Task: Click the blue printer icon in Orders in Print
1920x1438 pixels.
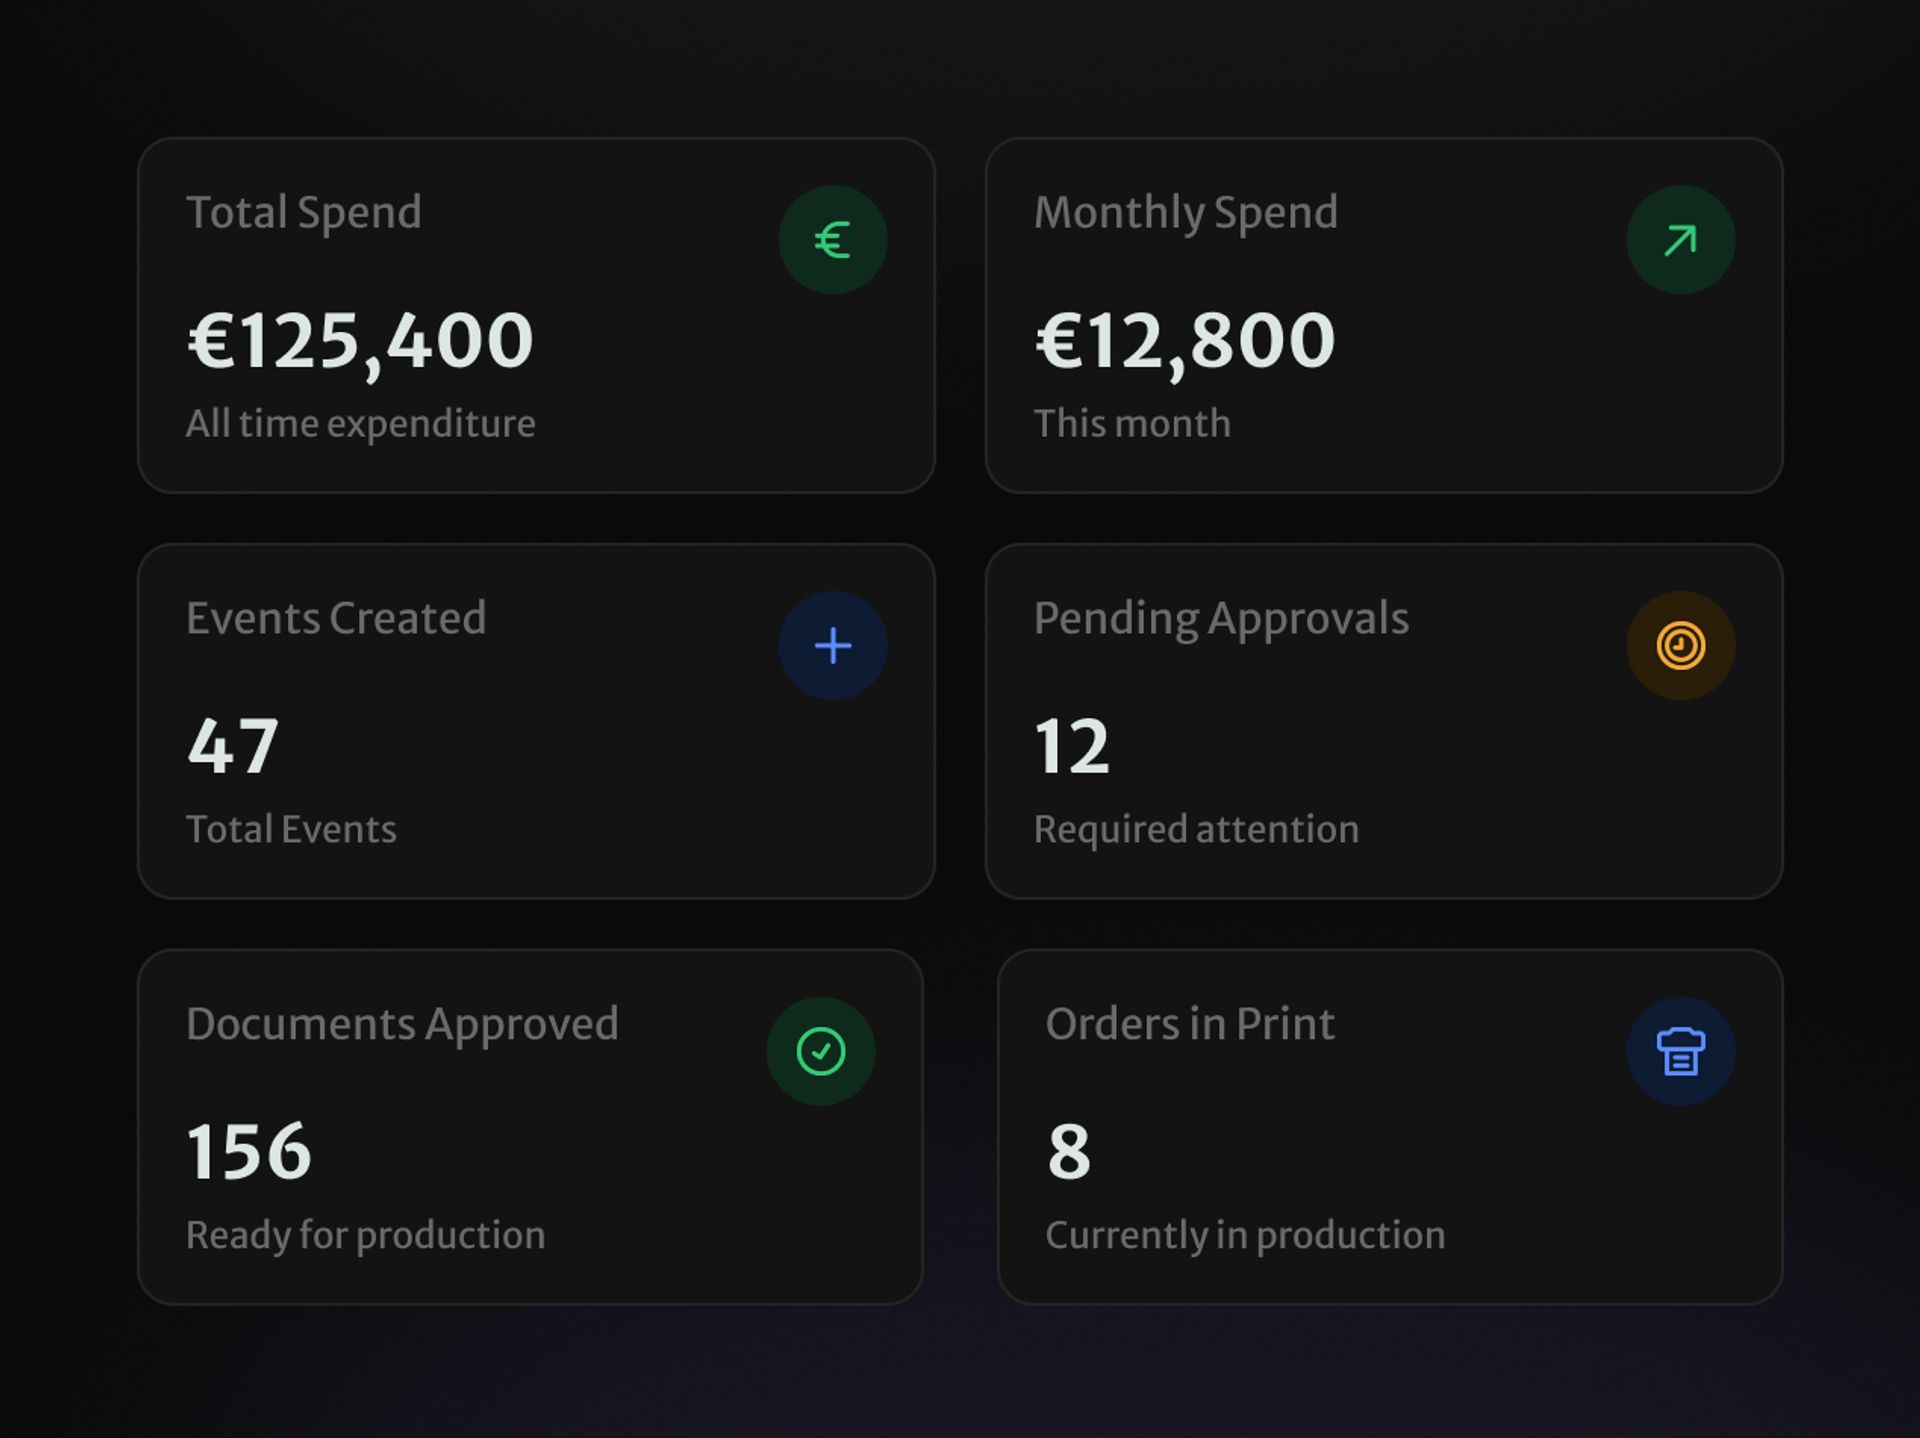Action: (x=1680, y=1051)
